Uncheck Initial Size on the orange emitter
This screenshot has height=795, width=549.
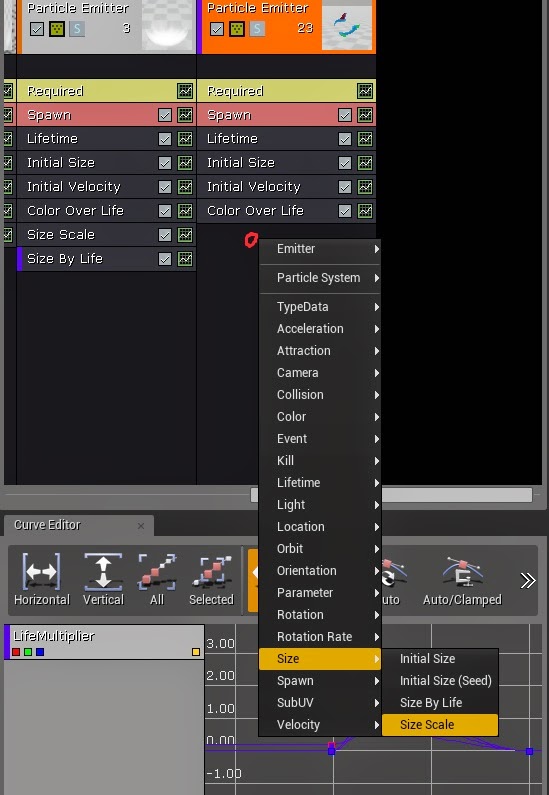pos(345,163)
